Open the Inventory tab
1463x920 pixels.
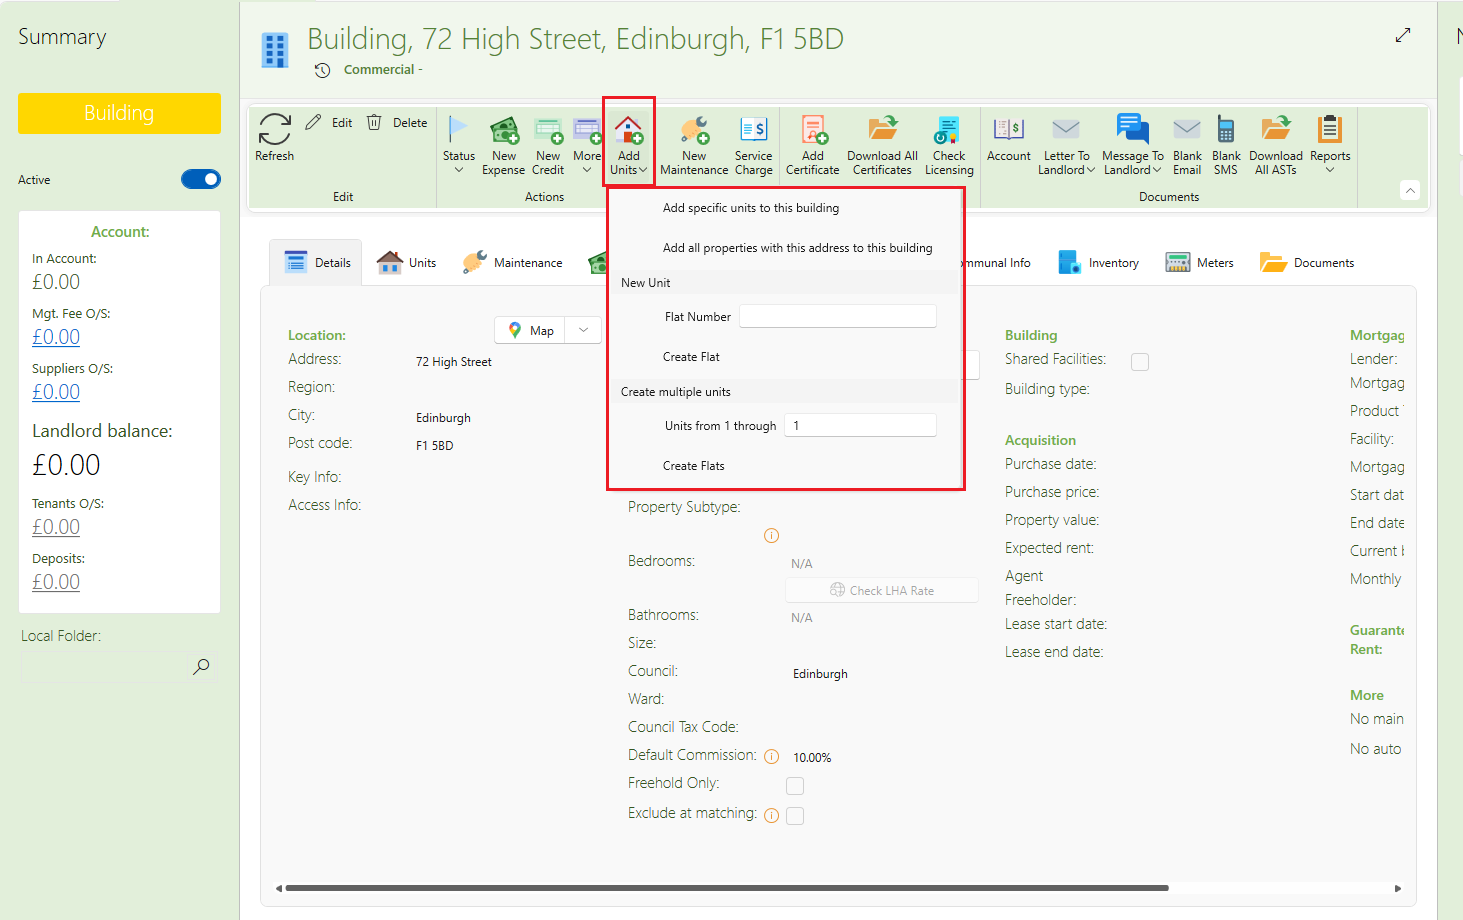pyautogui.click(x=1098, y=263)
